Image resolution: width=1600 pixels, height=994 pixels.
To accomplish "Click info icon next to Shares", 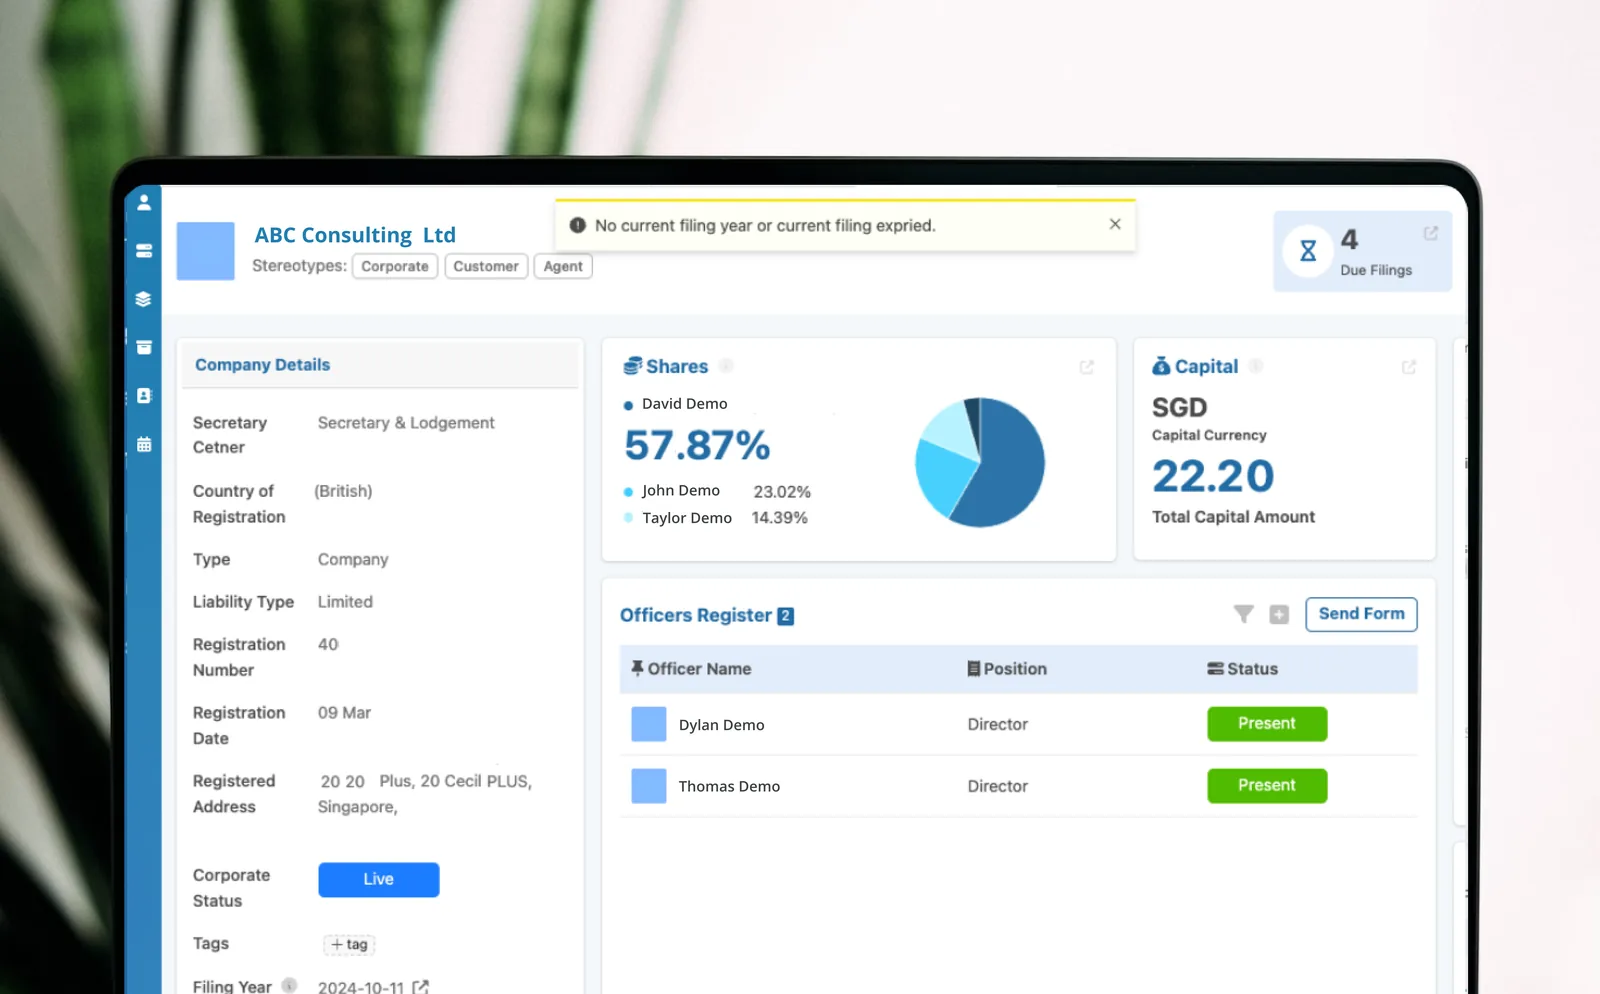I will point(727,366).
